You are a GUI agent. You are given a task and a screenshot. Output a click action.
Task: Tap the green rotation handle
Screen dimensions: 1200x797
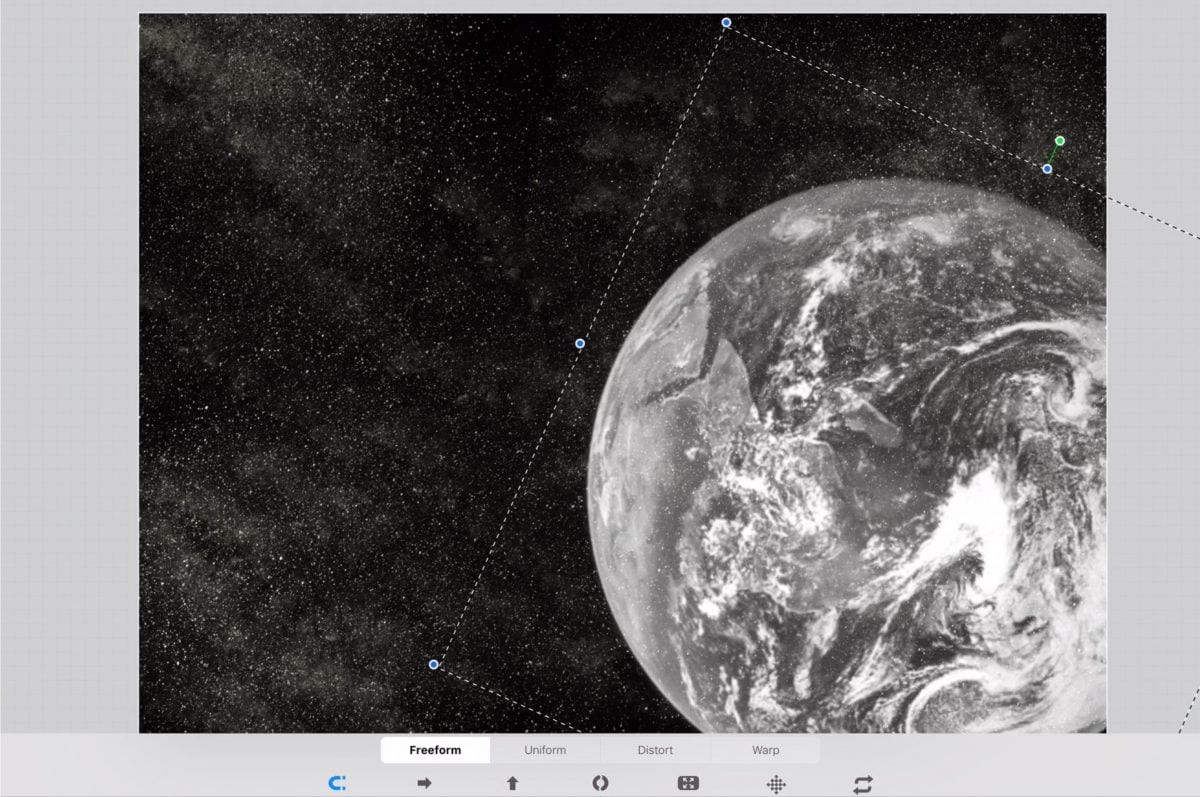click(x=1059, y=141)
